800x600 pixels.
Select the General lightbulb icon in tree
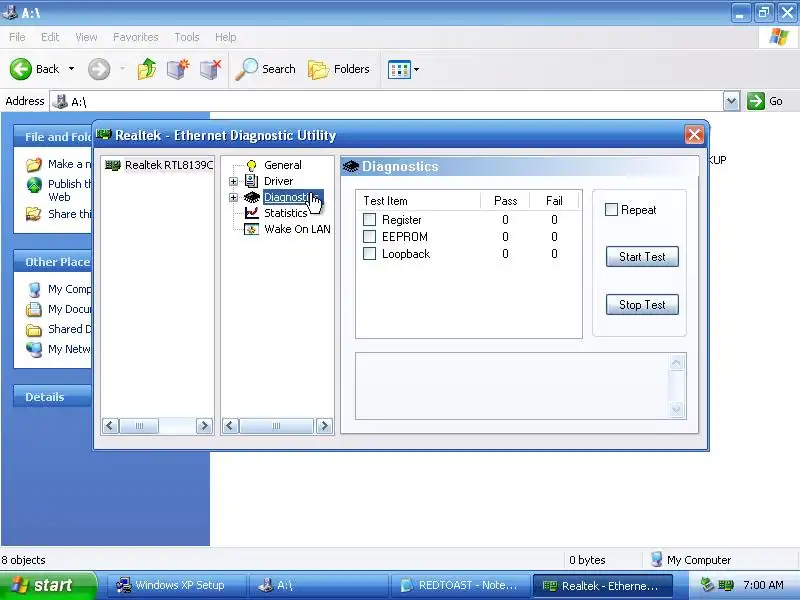coord(252,165)
